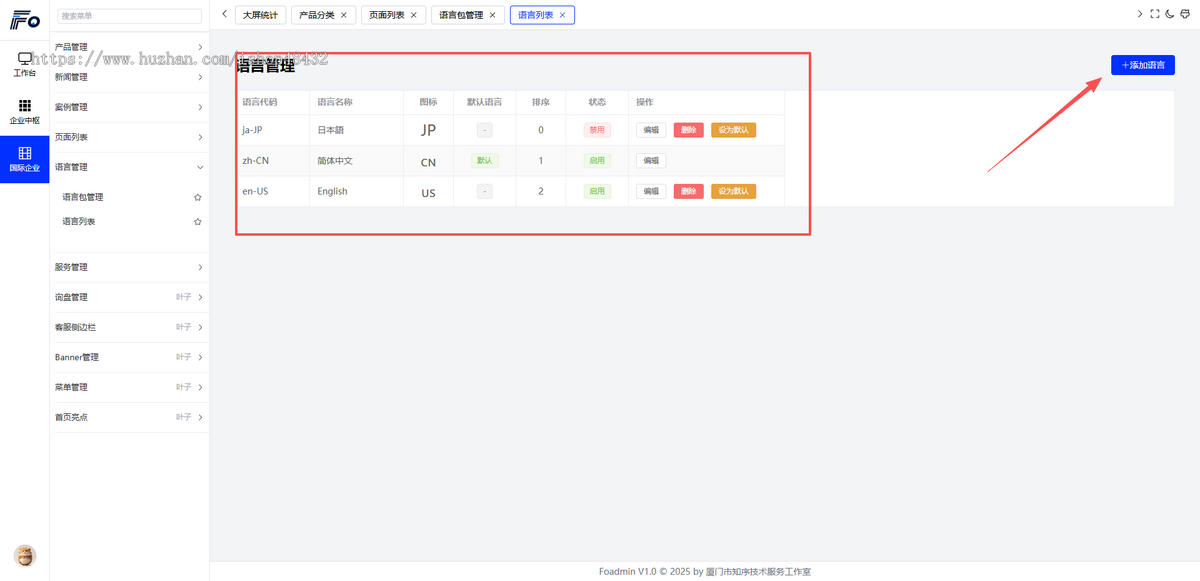Click the CN flag icon text

[x=428, y=162]
